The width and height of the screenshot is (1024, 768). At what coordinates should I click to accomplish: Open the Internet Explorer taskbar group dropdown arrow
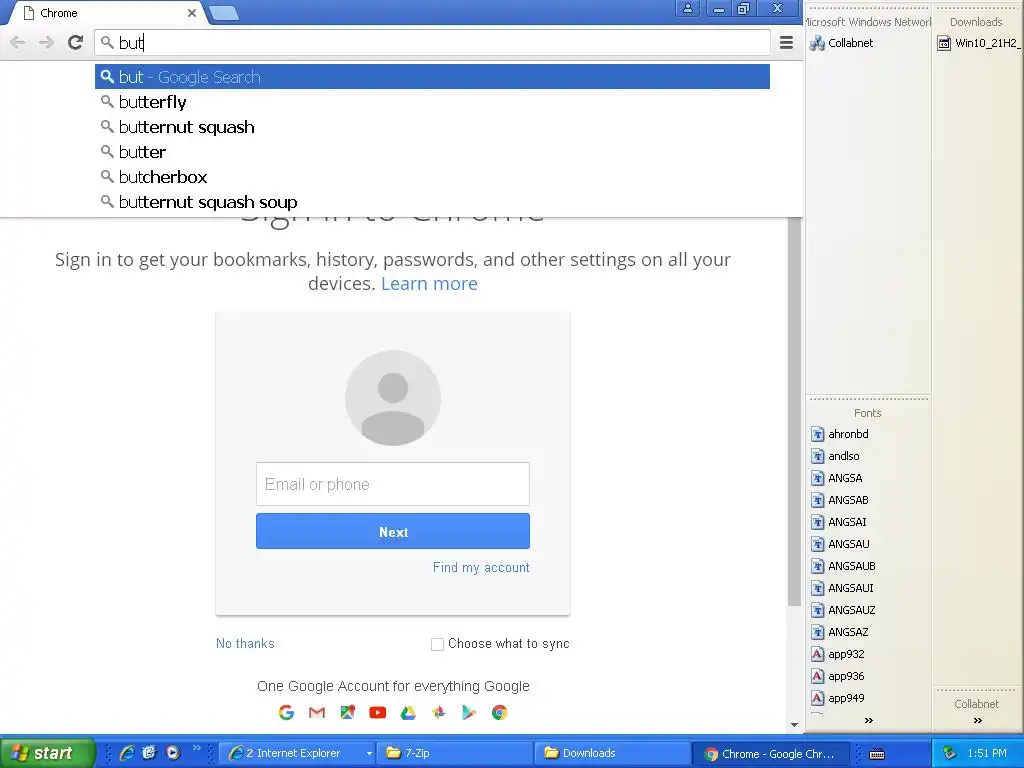[x=369, y=754]
